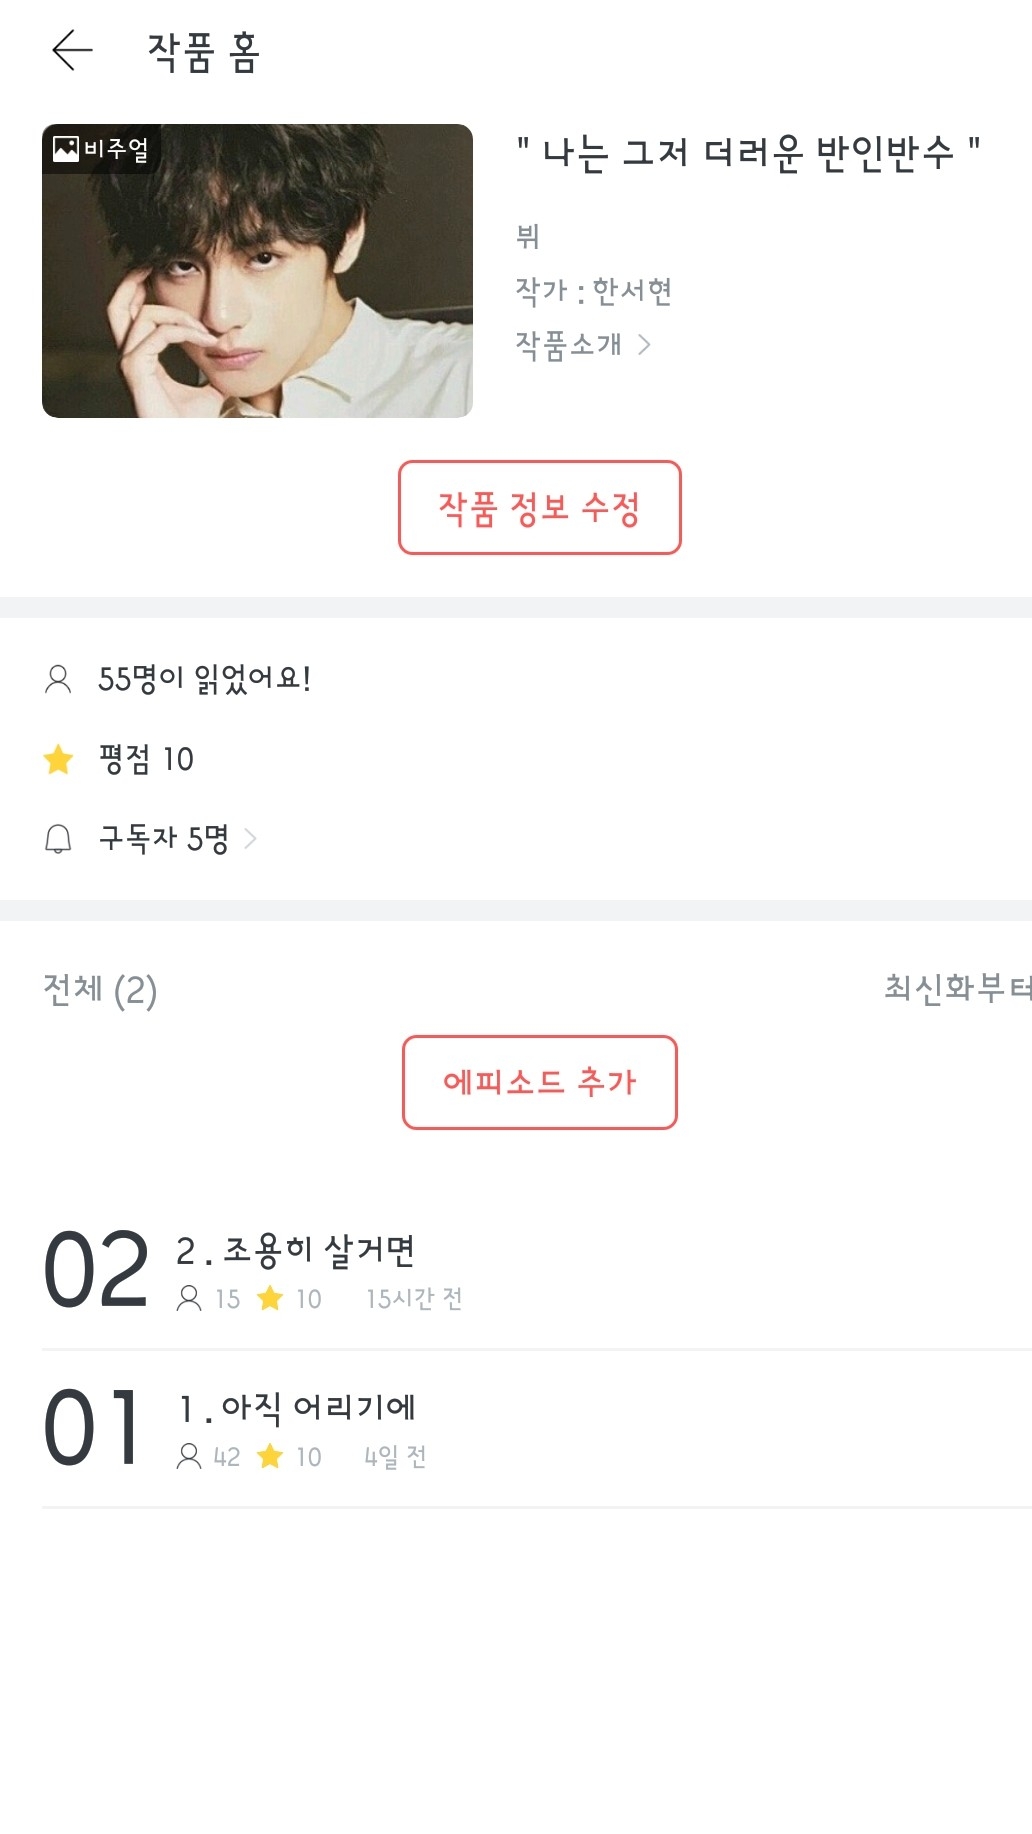The image size is (1032, 1834).
Task: Click episode 02 star rating icon
Action: coord(270,1298)
